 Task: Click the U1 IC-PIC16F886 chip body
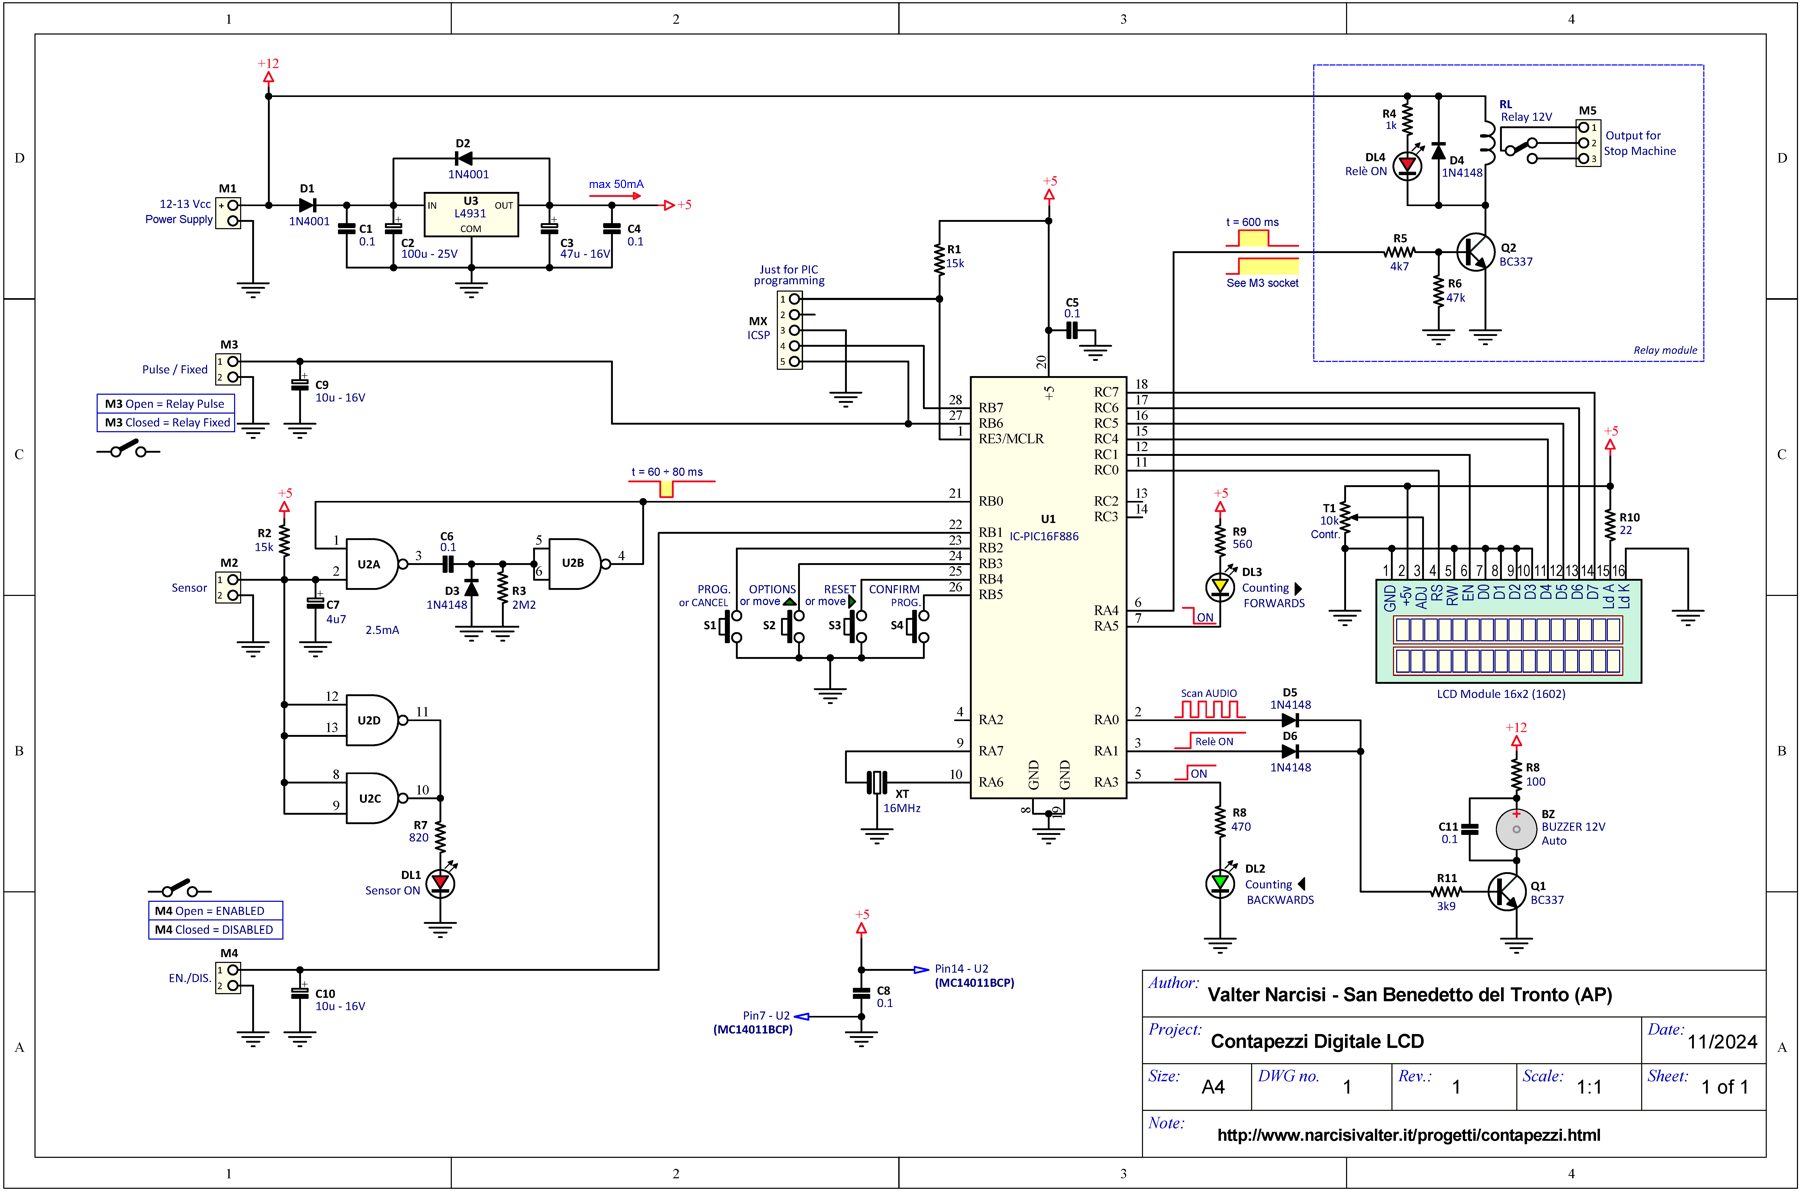[1048, 587]
